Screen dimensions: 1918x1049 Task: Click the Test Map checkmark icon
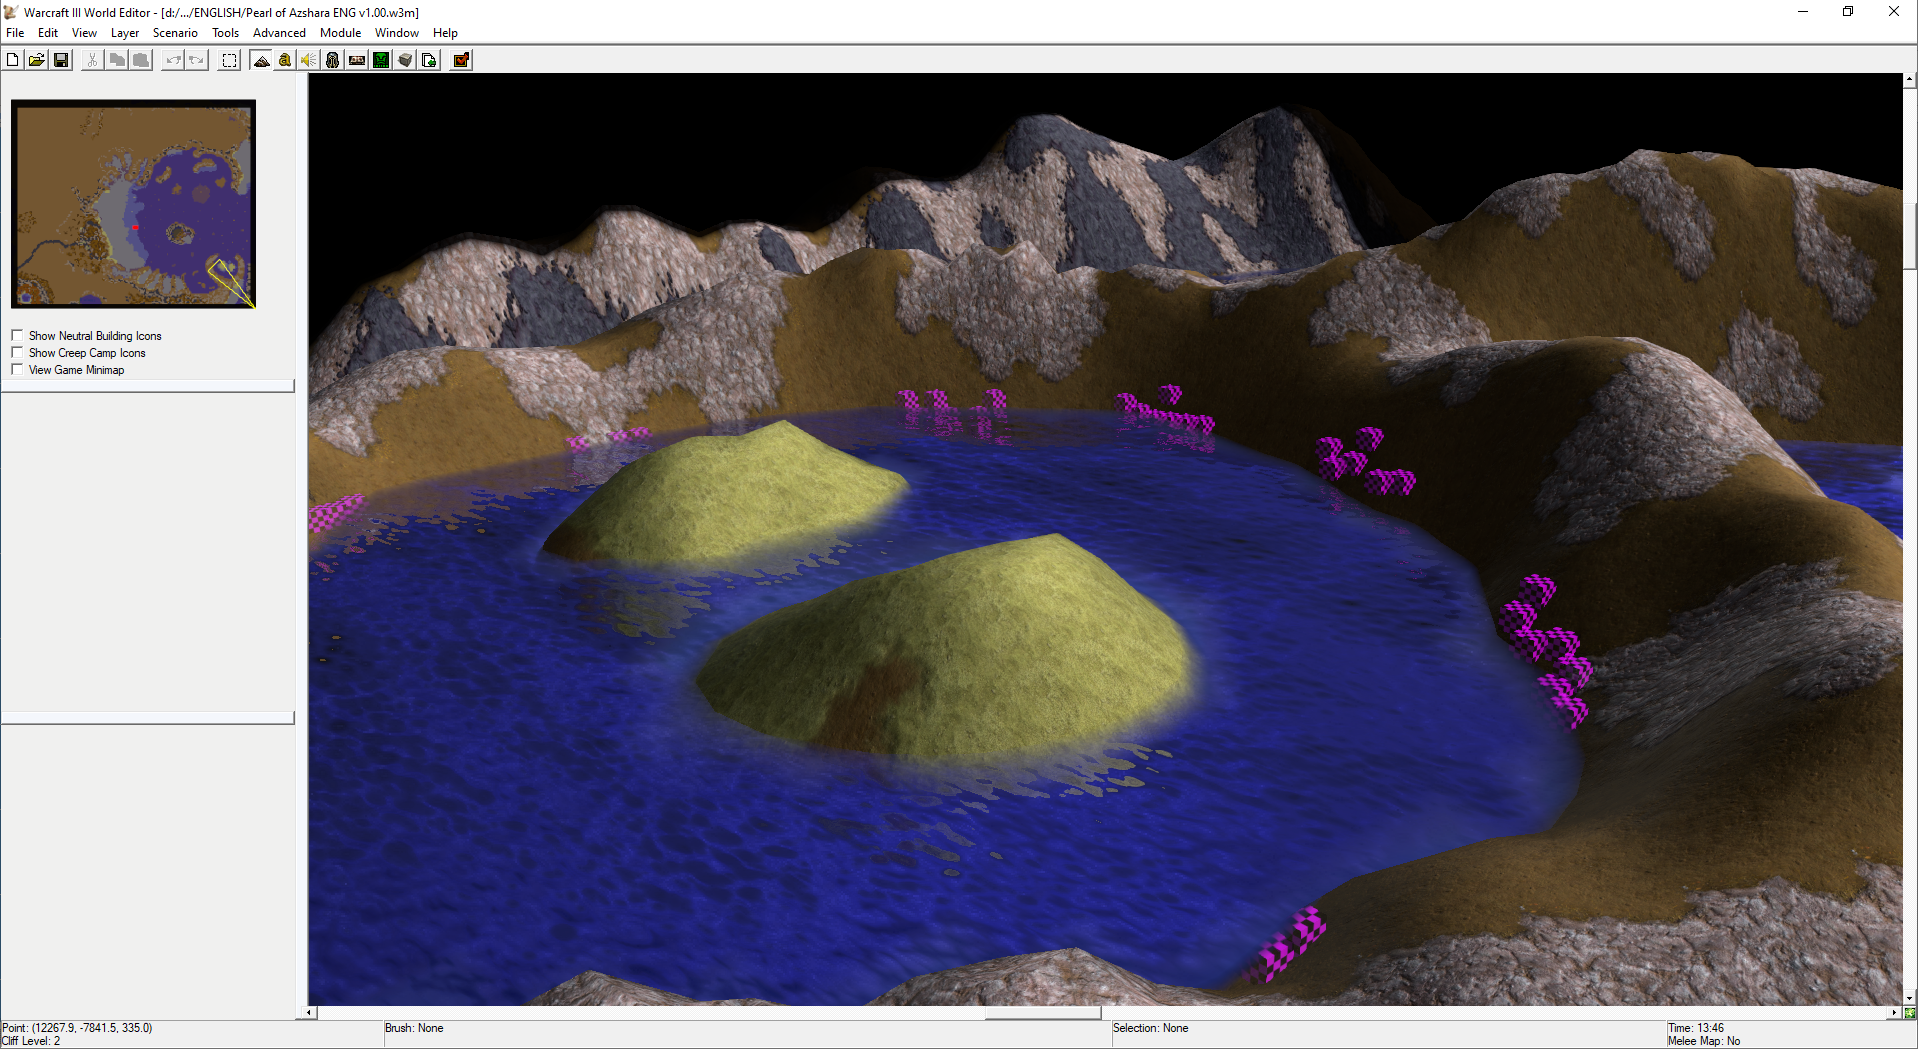click(461, 60)
